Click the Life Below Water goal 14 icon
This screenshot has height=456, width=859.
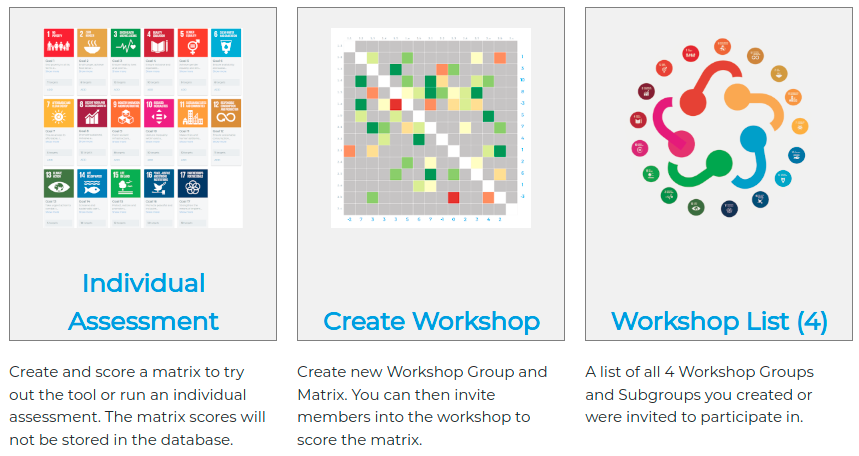click(93, 184)
